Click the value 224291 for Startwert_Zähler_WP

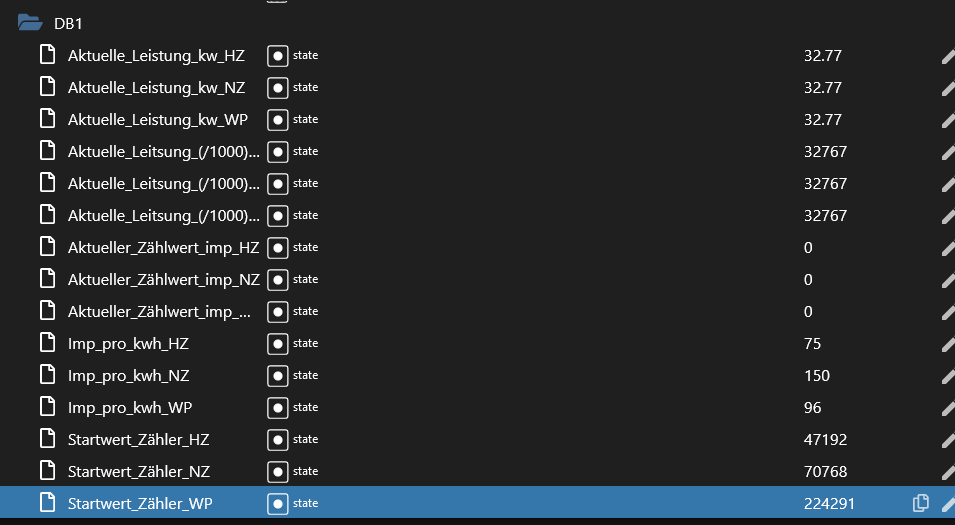point(829,504)
